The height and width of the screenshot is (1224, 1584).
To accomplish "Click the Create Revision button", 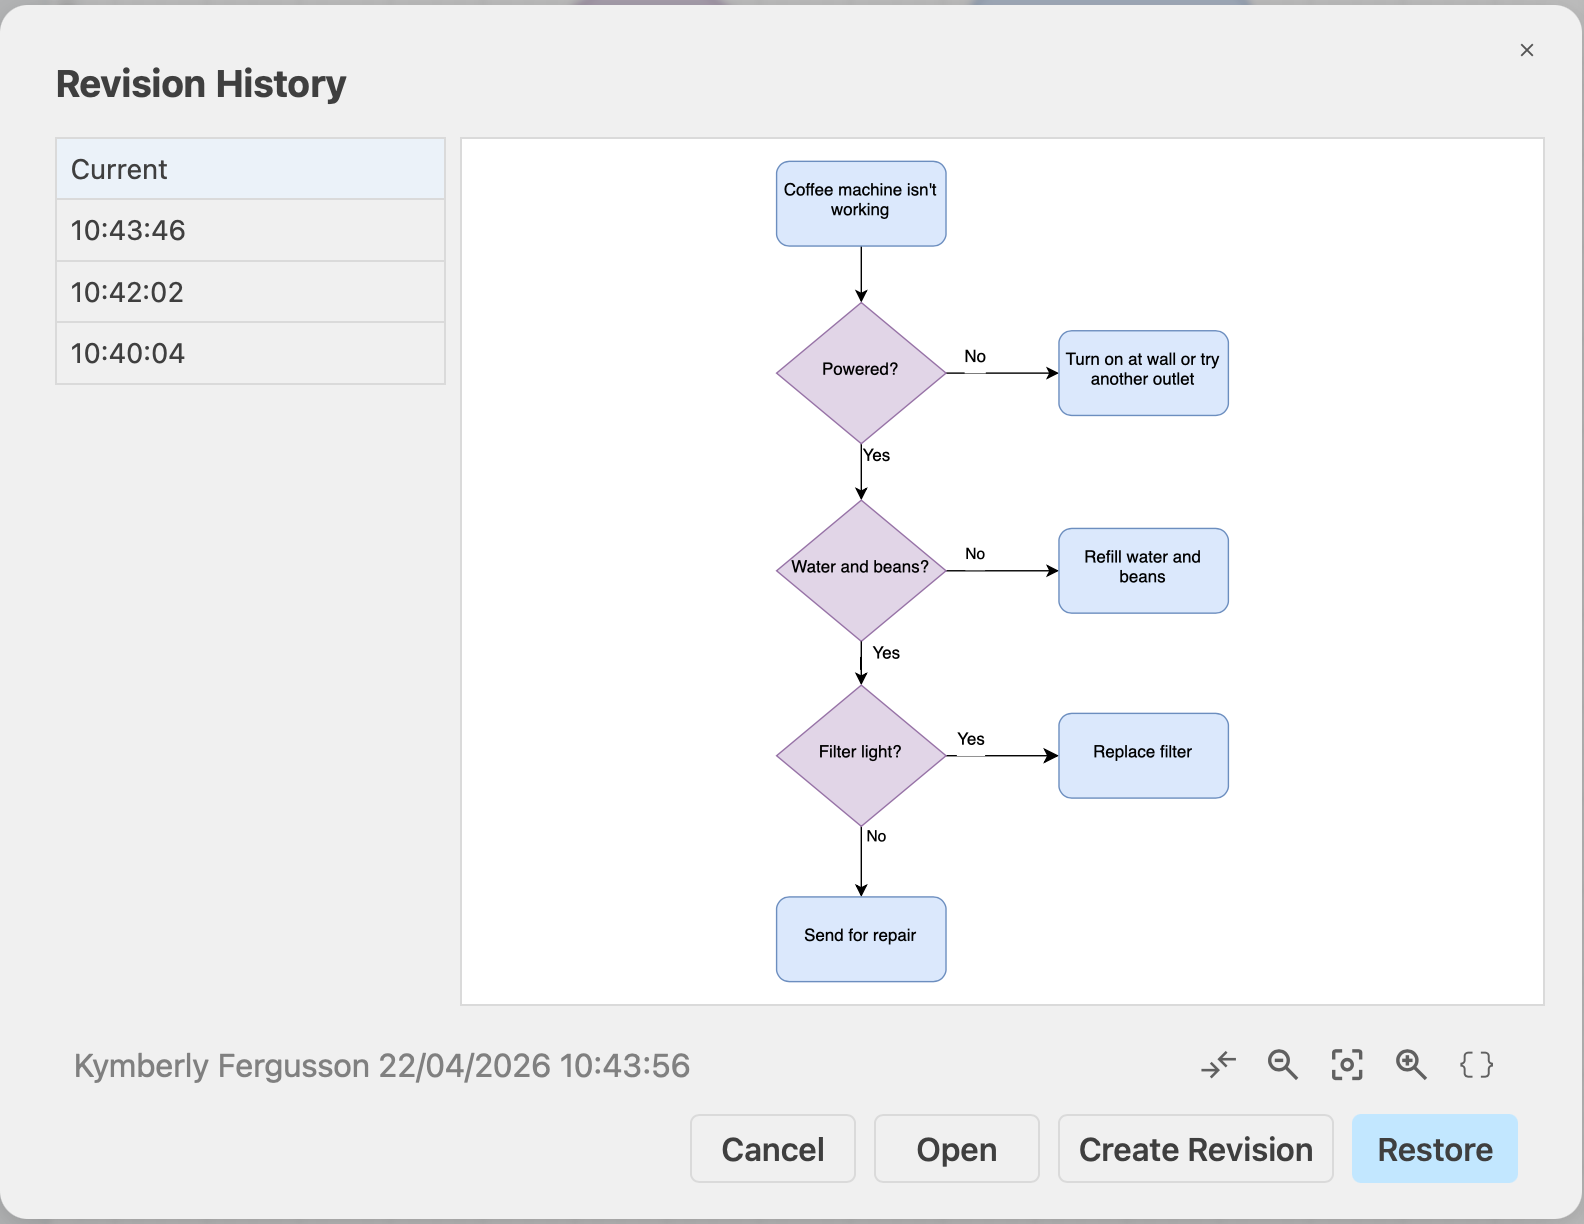I will pos(1196,1149).
